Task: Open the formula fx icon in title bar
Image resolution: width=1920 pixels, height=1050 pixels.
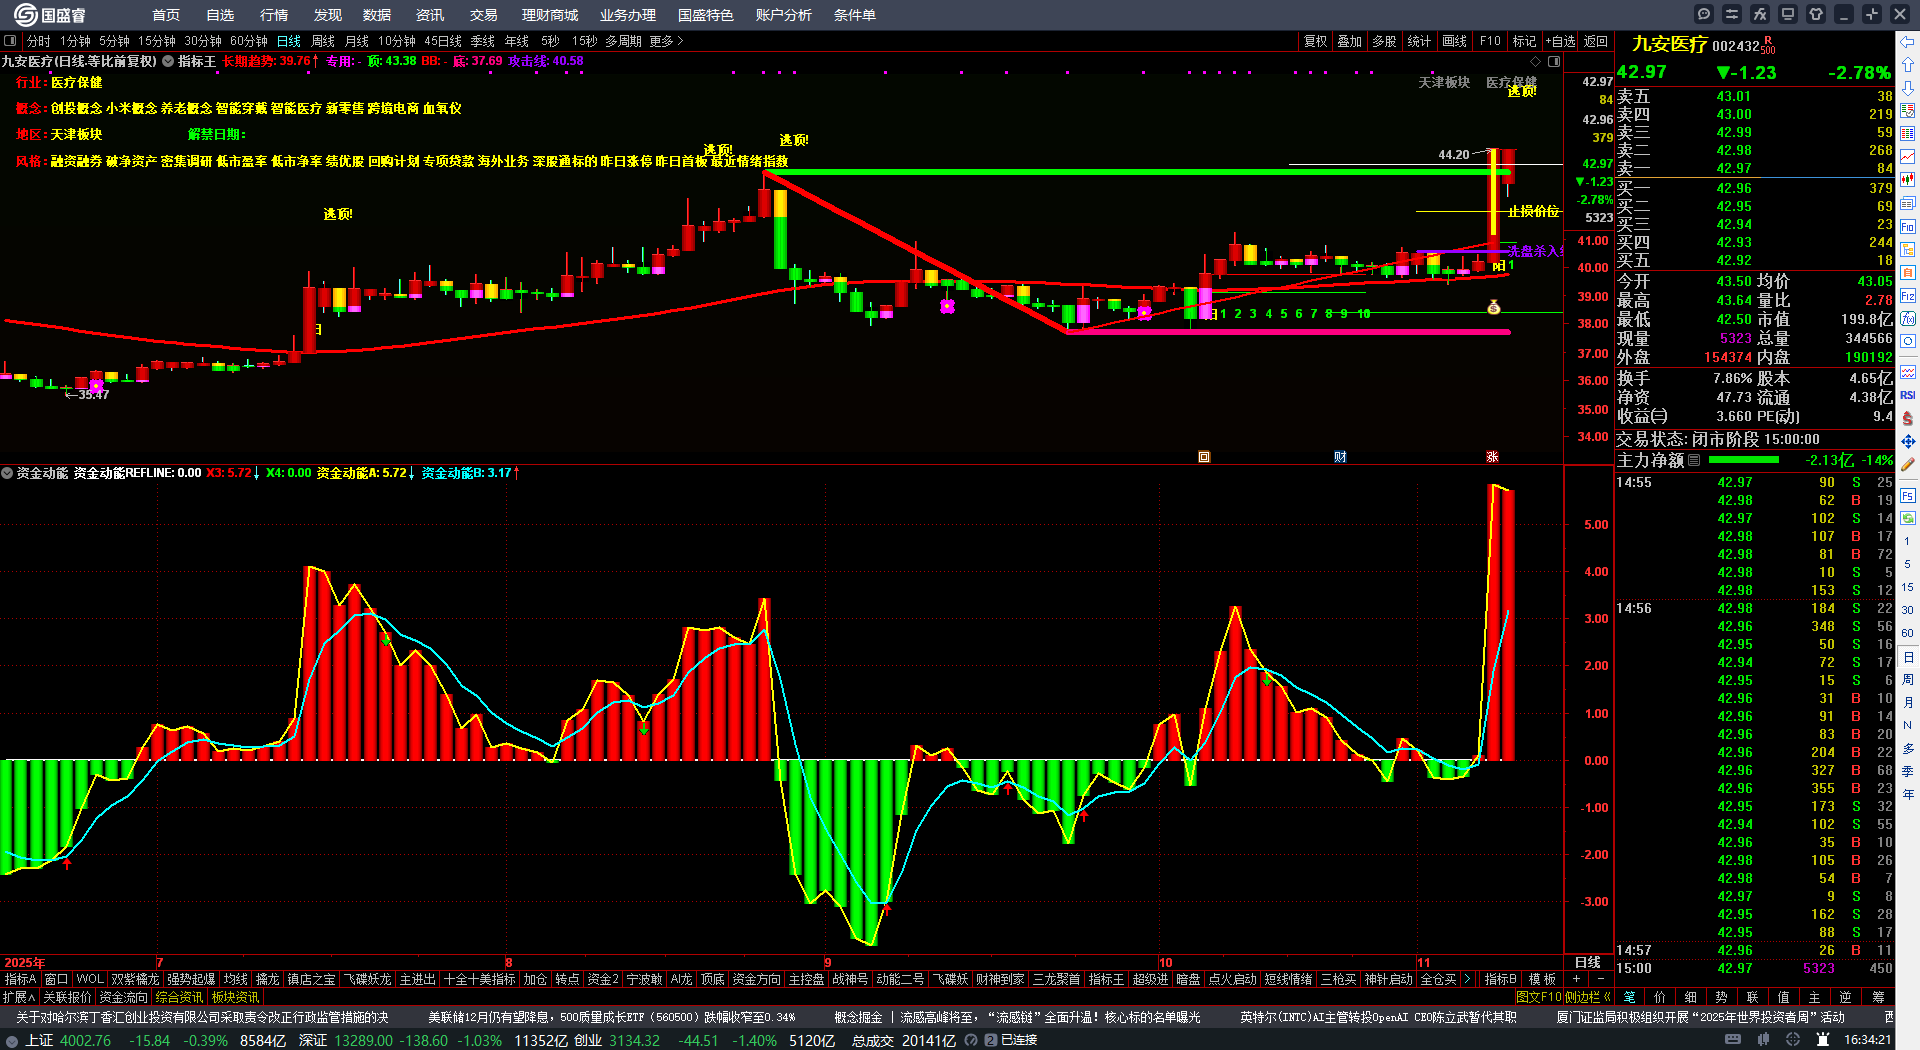Action: pos(1760,14)
